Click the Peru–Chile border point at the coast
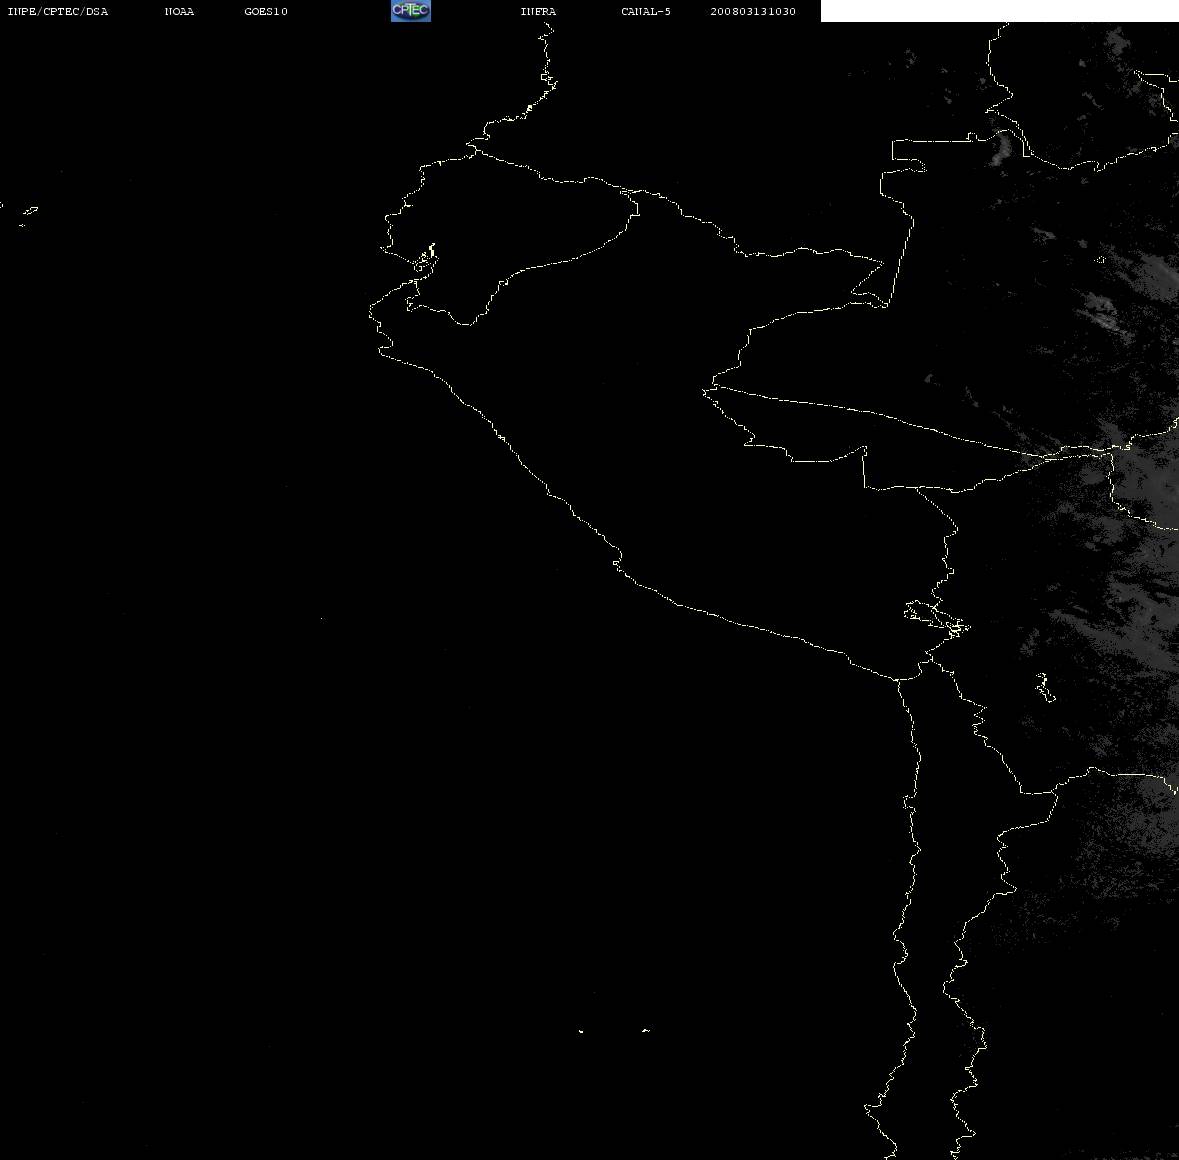 coord(898,680)
